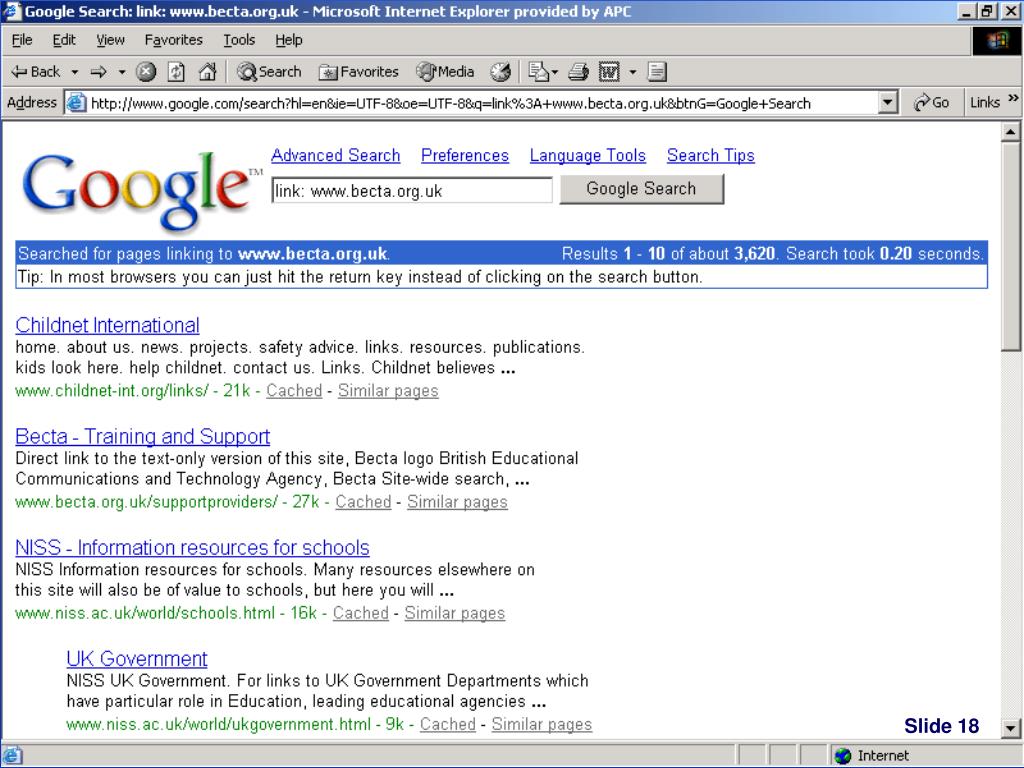Image resolution: width=1024 pixels, height=768 pixels.
Task: Click the www.niss.ac.uk/world/schools.html URL text
Action: 145,613
